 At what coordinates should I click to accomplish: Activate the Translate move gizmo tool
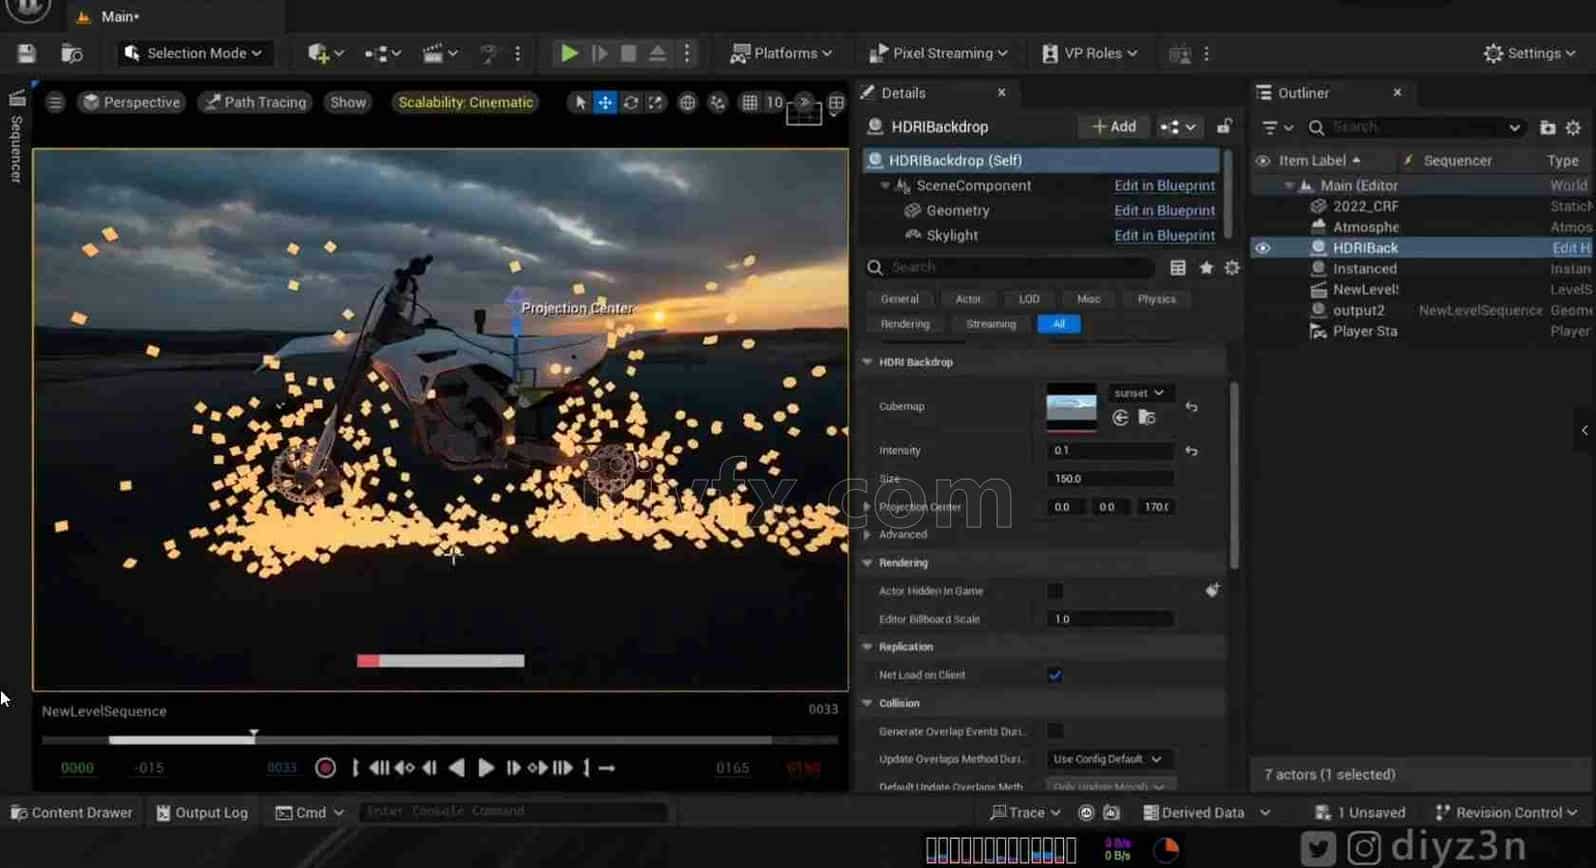click(605, 102)
